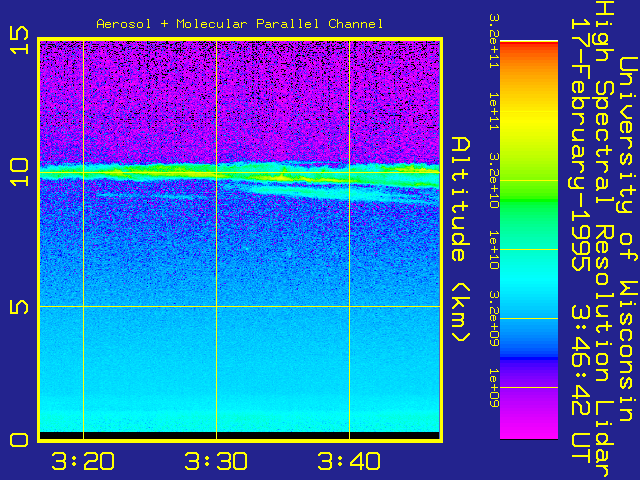Click the 1e+10 color scale label
The image size is (640, 480).
[494, 249]
